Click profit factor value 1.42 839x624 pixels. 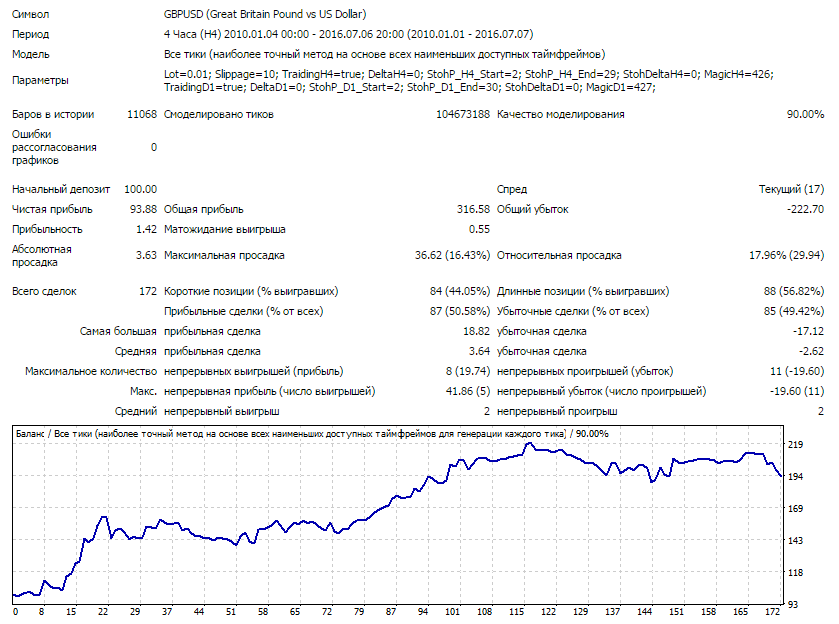click(147, 229)
